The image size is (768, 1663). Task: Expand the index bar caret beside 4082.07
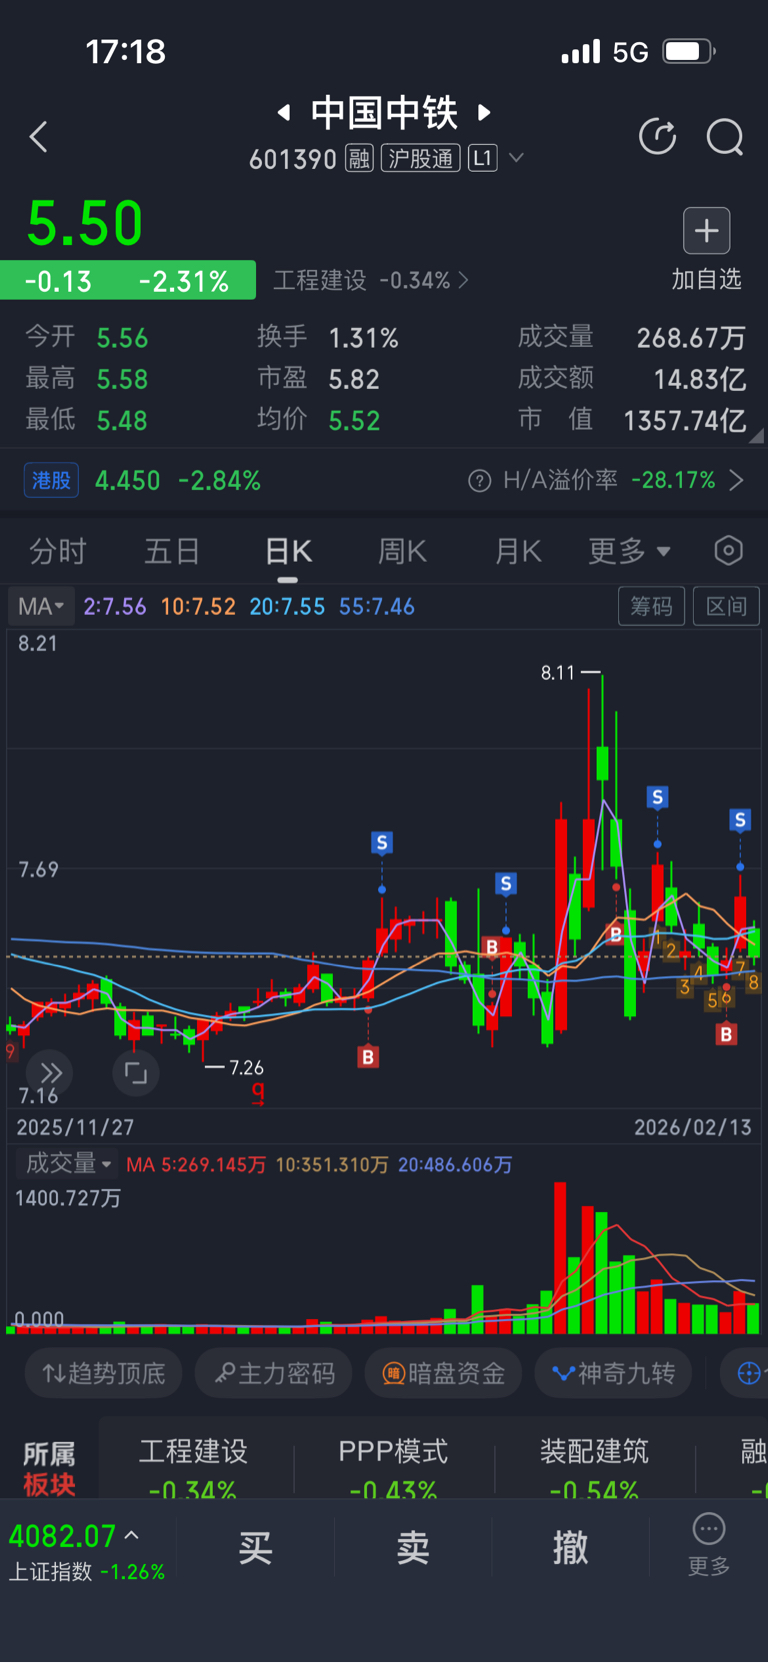[x=132, y=1534]
